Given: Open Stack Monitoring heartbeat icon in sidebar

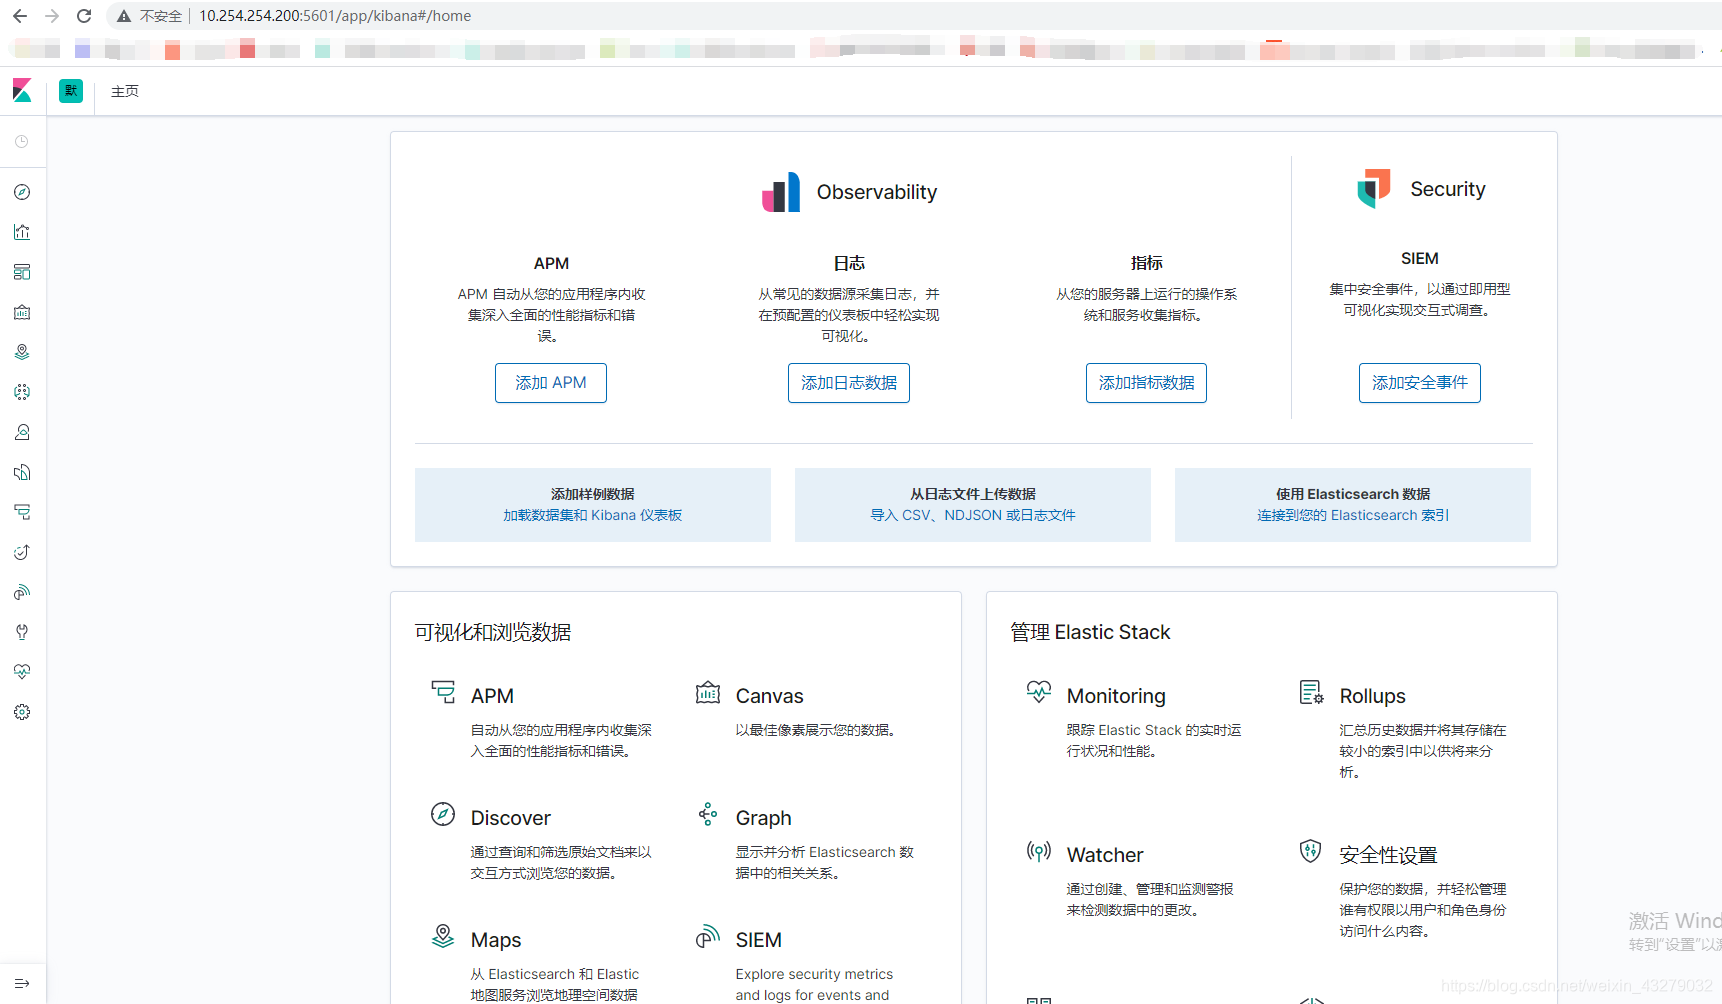Looking at the screenshot, I should coord(22,672).
